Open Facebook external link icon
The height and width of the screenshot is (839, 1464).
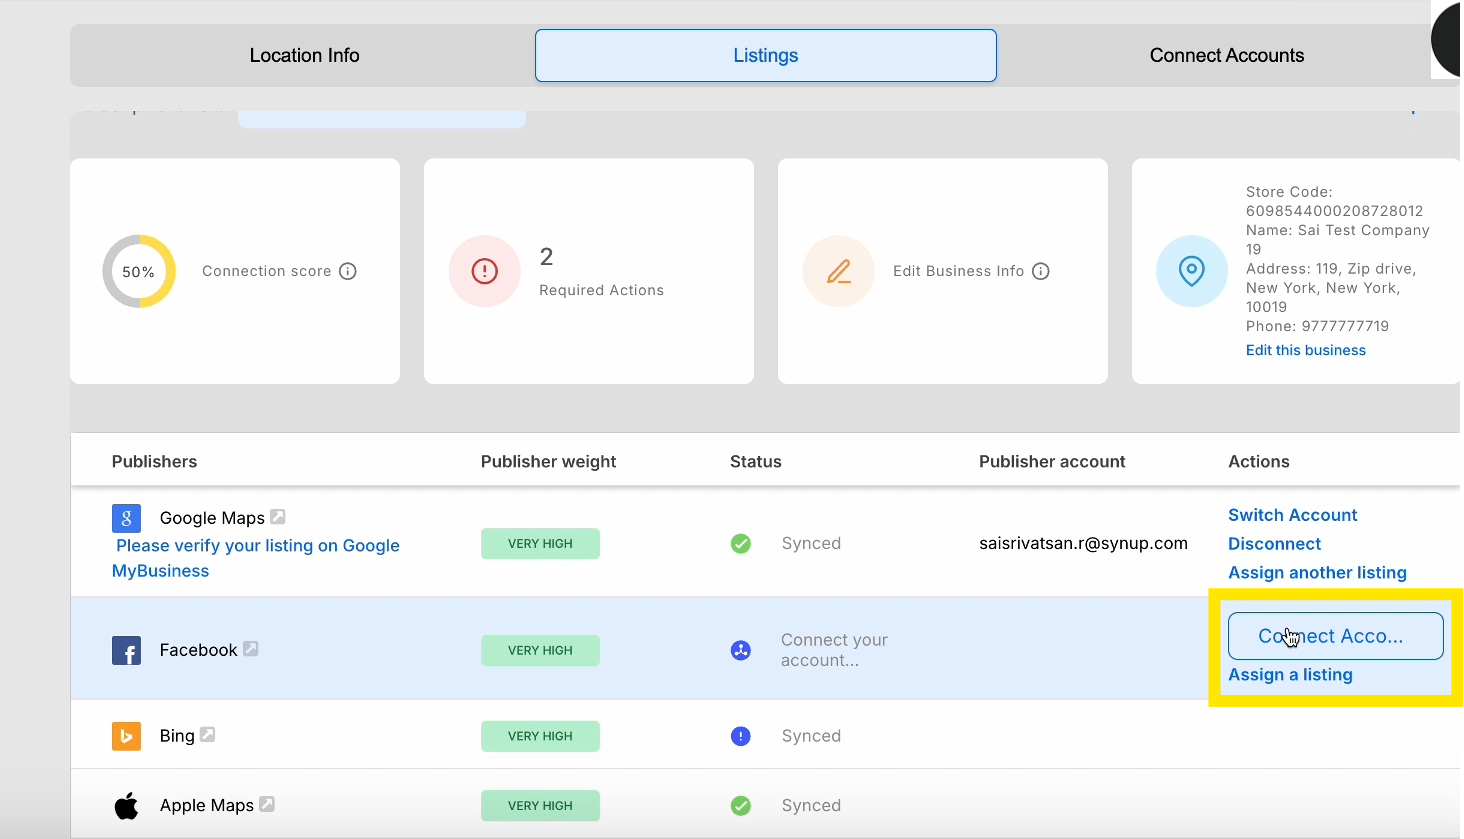tap(251, 649)
